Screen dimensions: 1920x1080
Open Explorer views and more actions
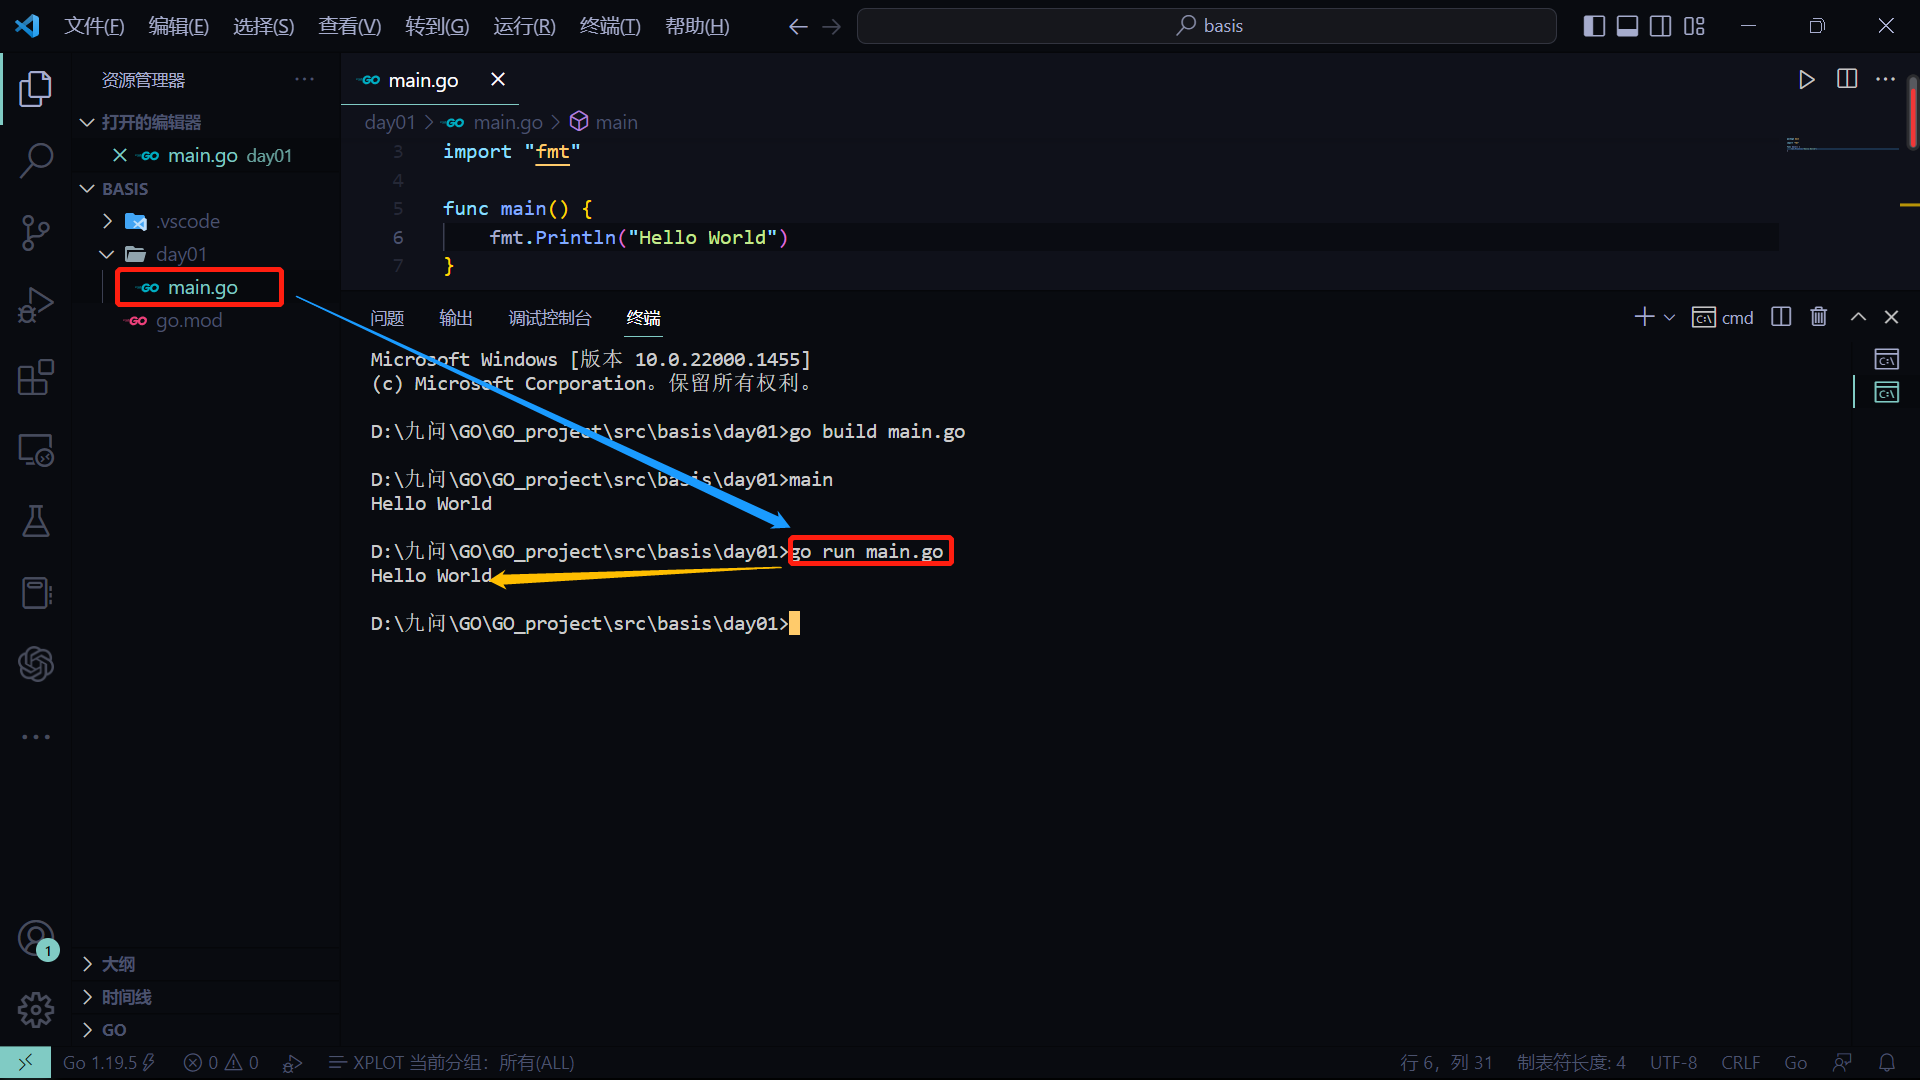[x=305, y=79]
